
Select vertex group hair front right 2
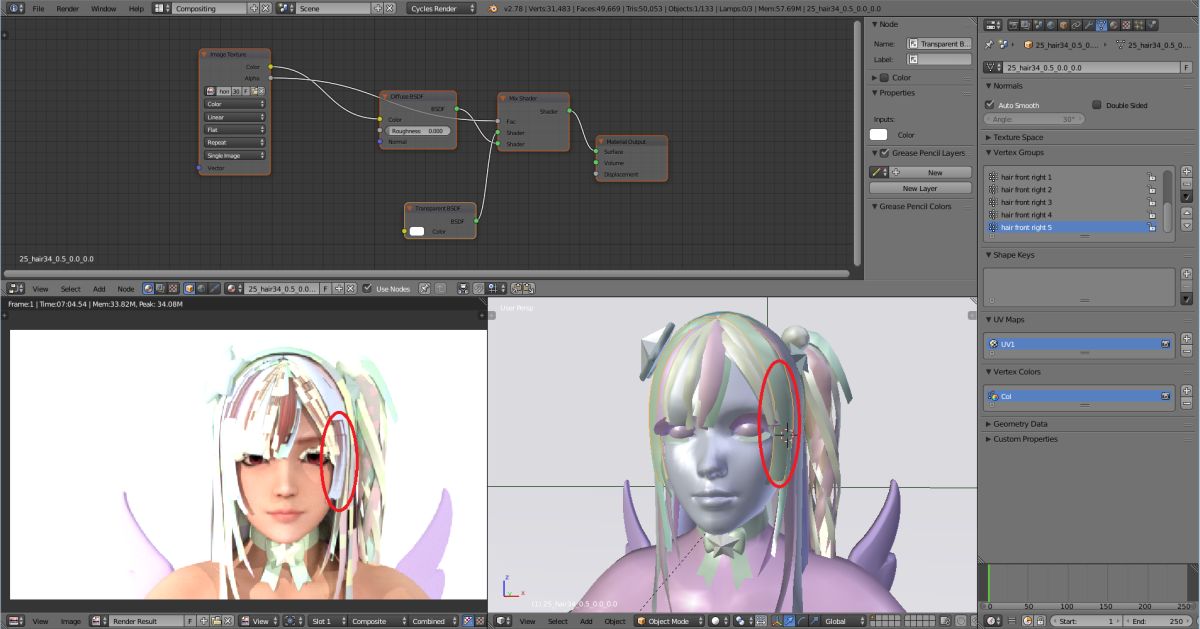click(1065, 189)
